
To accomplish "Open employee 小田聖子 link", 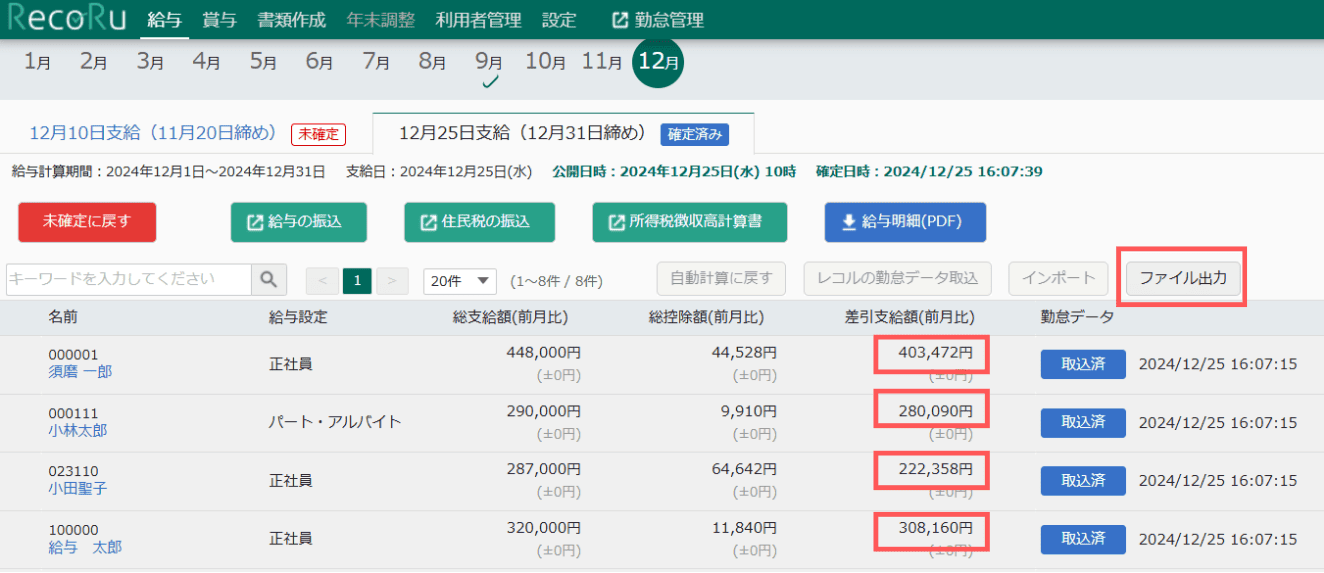I will (77, 489).
